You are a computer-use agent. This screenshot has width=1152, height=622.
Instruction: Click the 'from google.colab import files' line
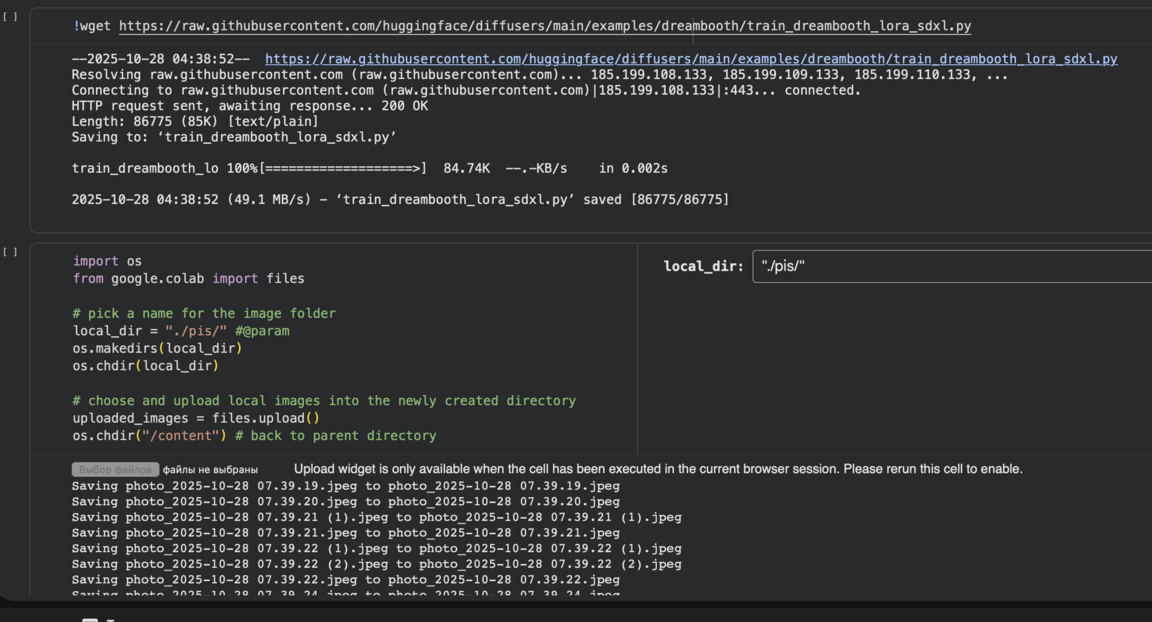[x=188, y=278]
